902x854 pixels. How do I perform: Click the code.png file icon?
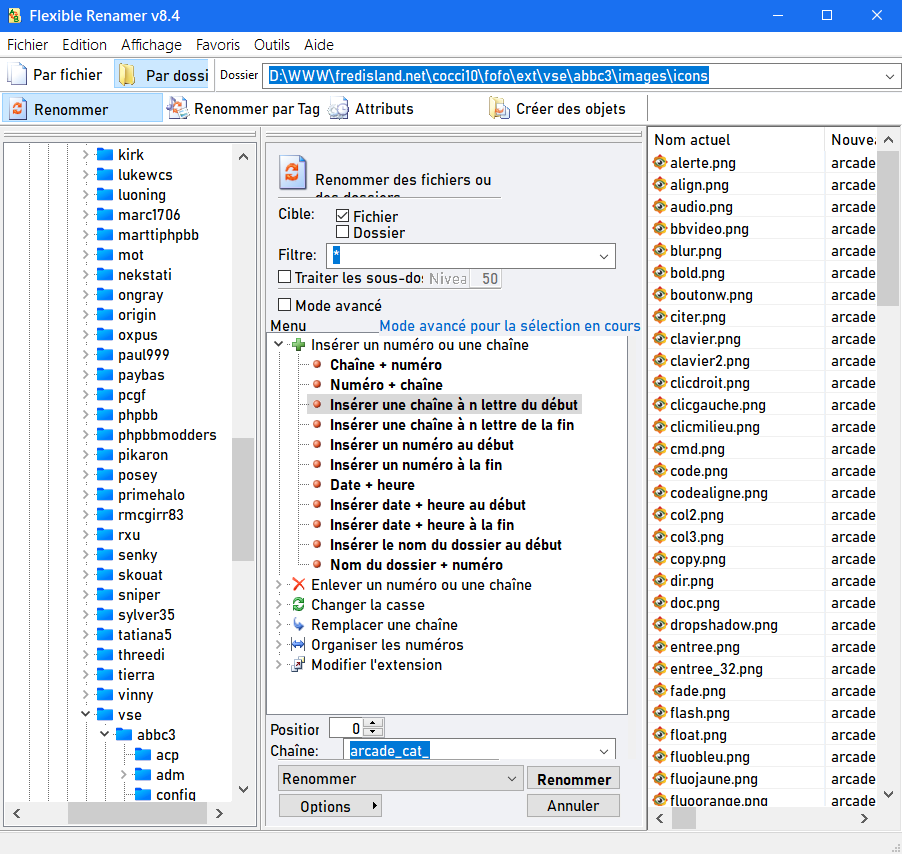click(x=660, y=471)
